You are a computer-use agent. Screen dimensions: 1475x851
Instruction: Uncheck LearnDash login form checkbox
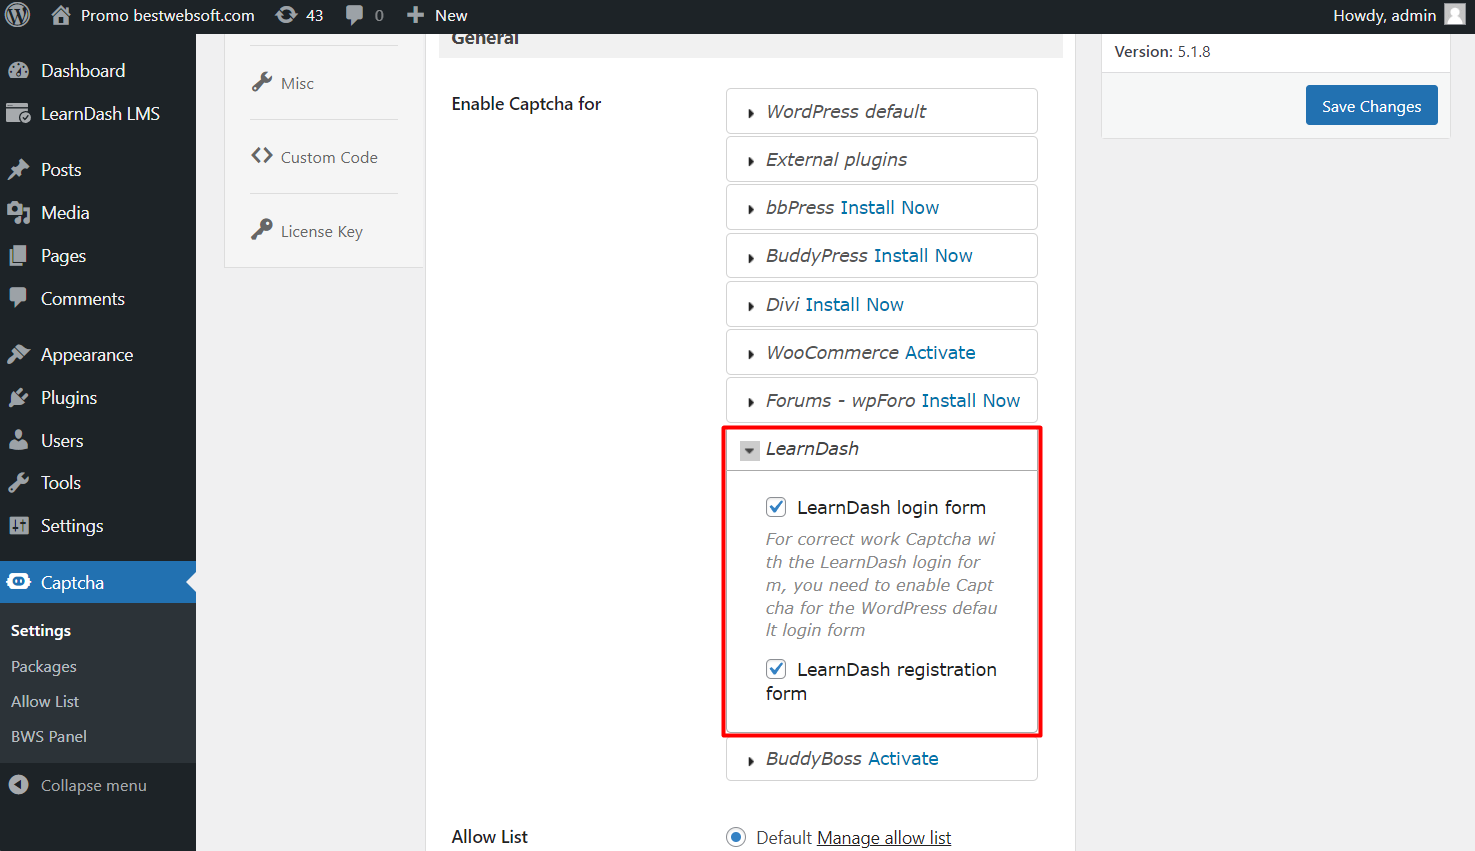776,507
